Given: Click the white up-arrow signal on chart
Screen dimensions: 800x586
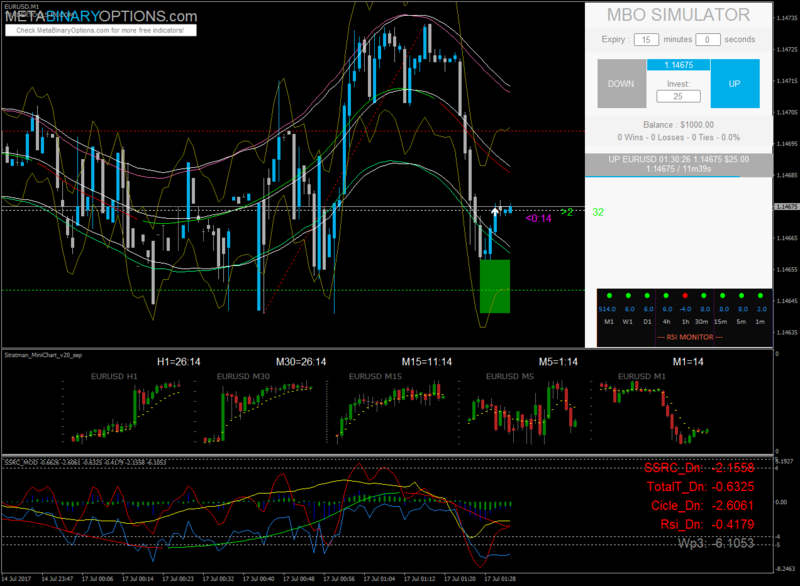Looking at the screenshot, I should tap(495, 211).
